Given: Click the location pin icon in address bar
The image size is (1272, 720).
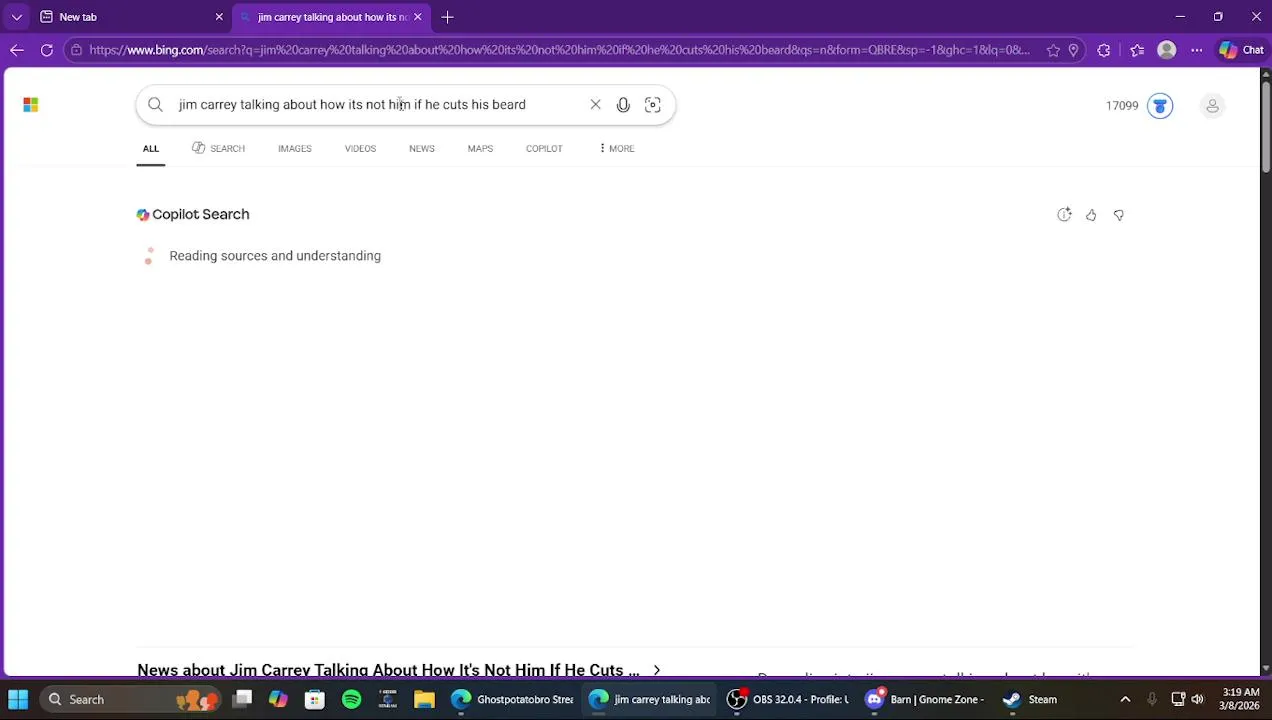Looking at the screenshot, I should click(1073, 50).
